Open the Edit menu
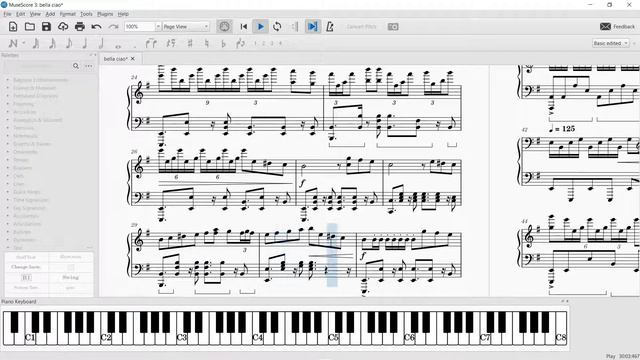 20,14
